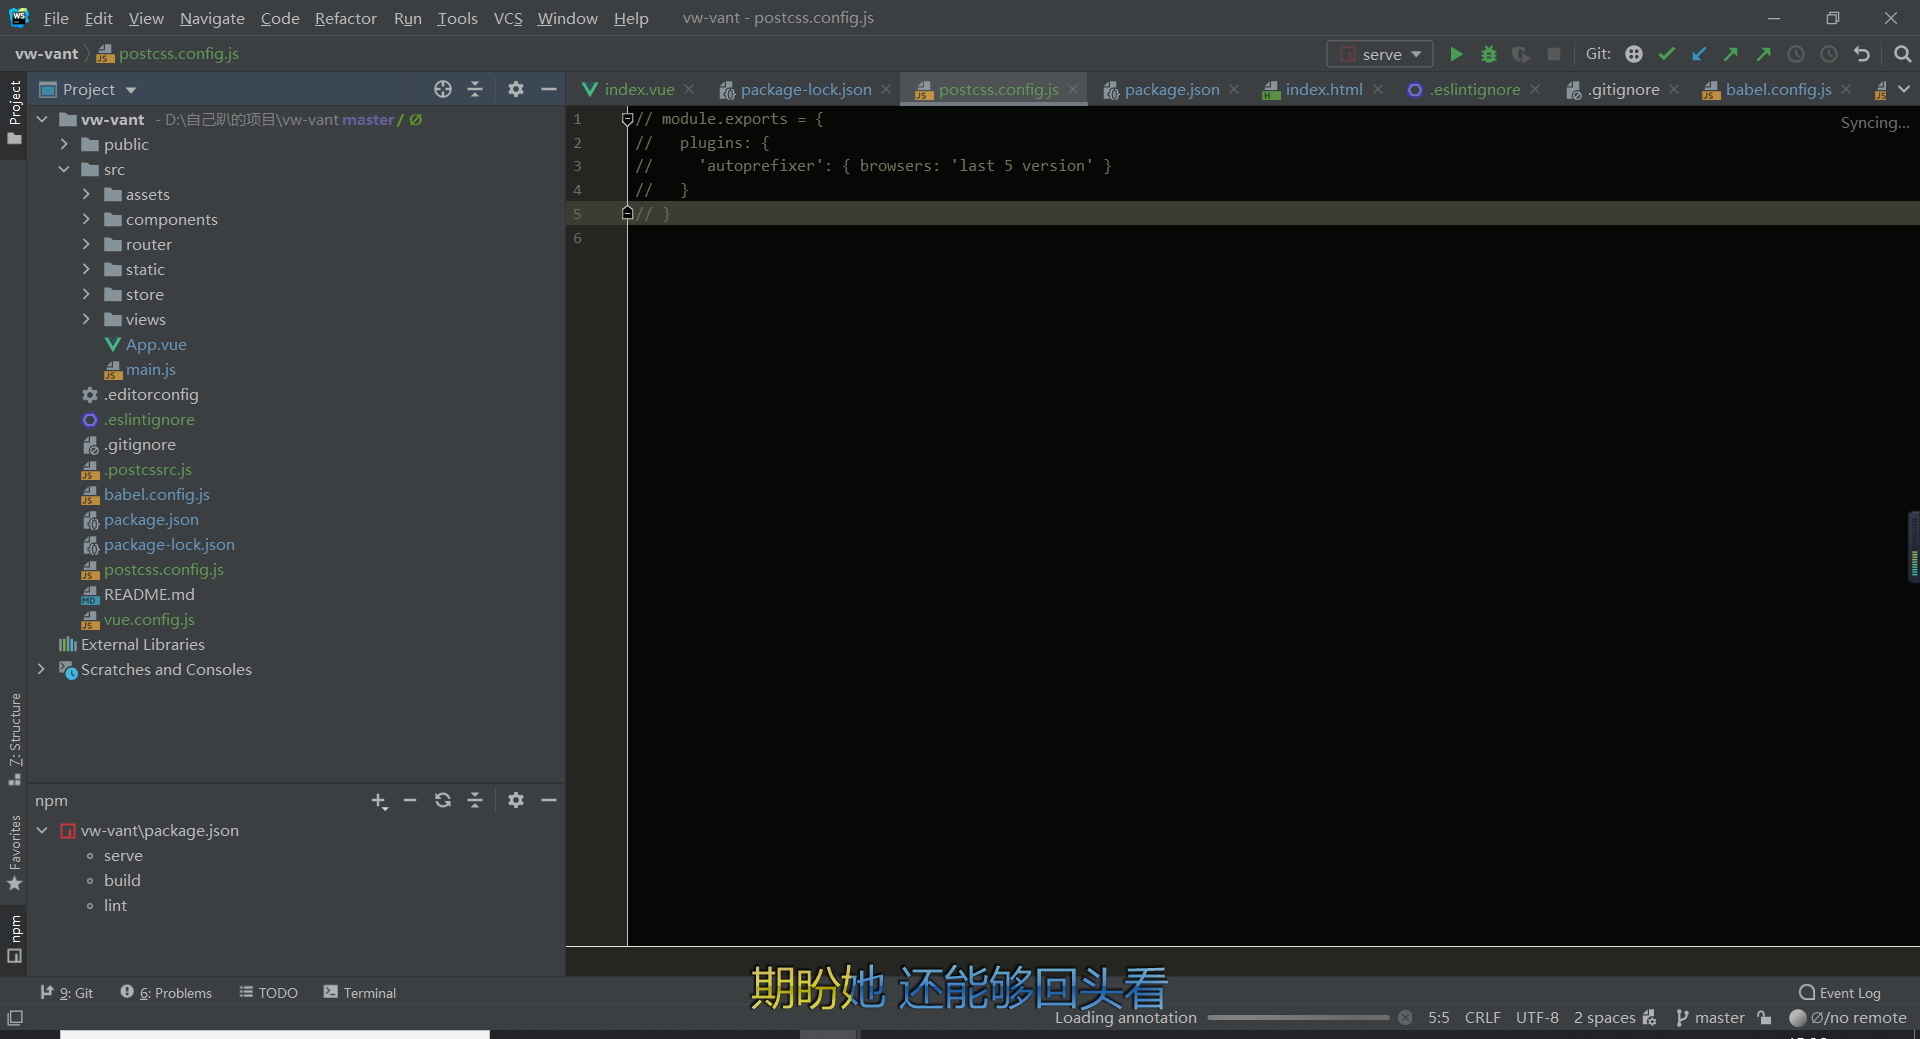Select the build npm script
Viewport: 1920px width, 1039px height.
click(x=122, y=881)
